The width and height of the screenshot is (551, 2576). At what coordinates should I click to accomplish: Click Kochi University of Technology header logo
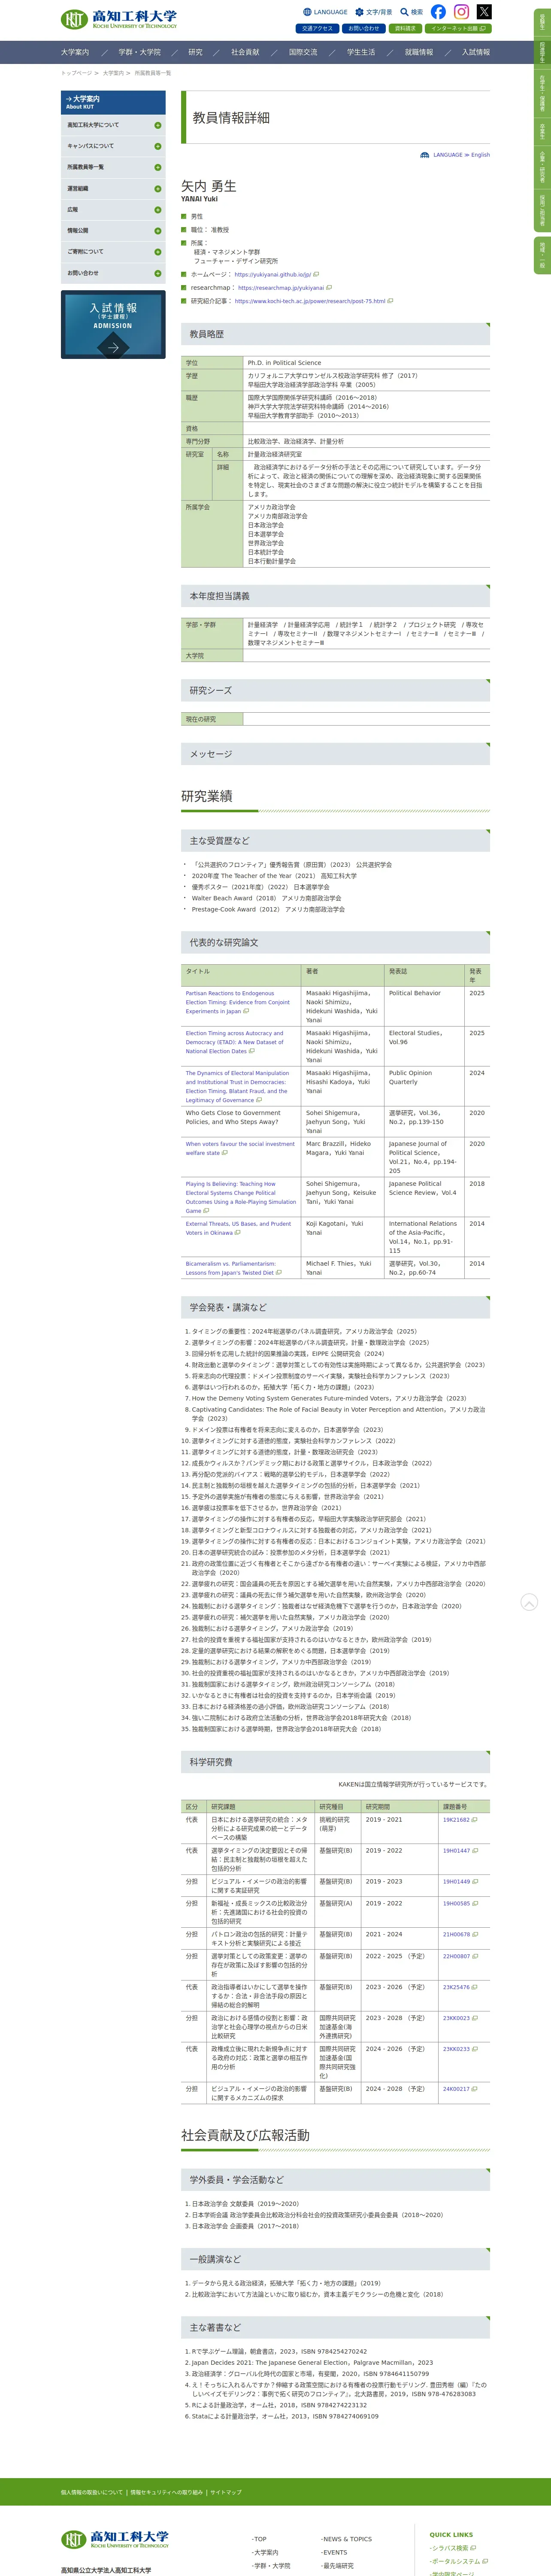(x=119, y=18)
